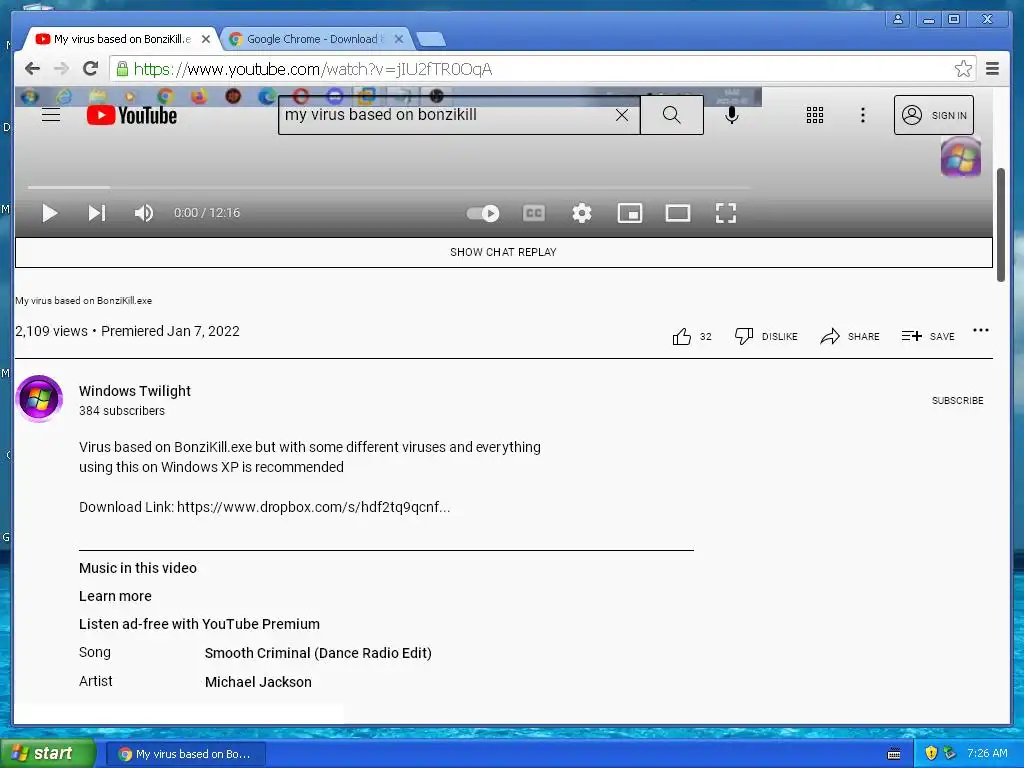This screenshot has width=1024, height=768.
Task: Click the view count 2,109 views
Action: (x=52, y=331)
